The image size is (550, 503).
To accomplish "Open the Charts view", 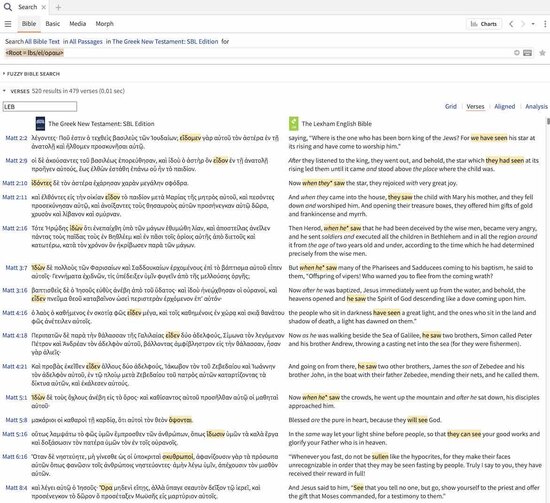I will 484,24.
